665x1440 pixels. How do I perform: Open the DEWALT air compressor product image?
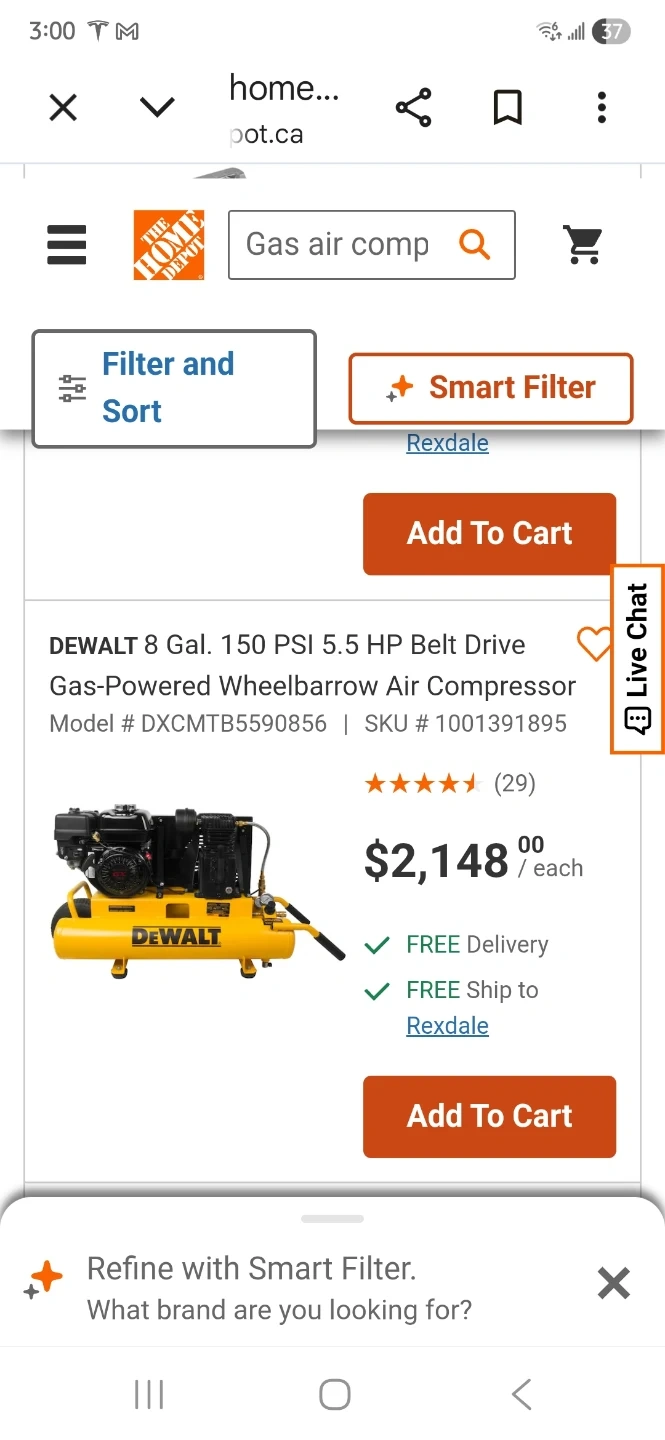click(198, 890)
